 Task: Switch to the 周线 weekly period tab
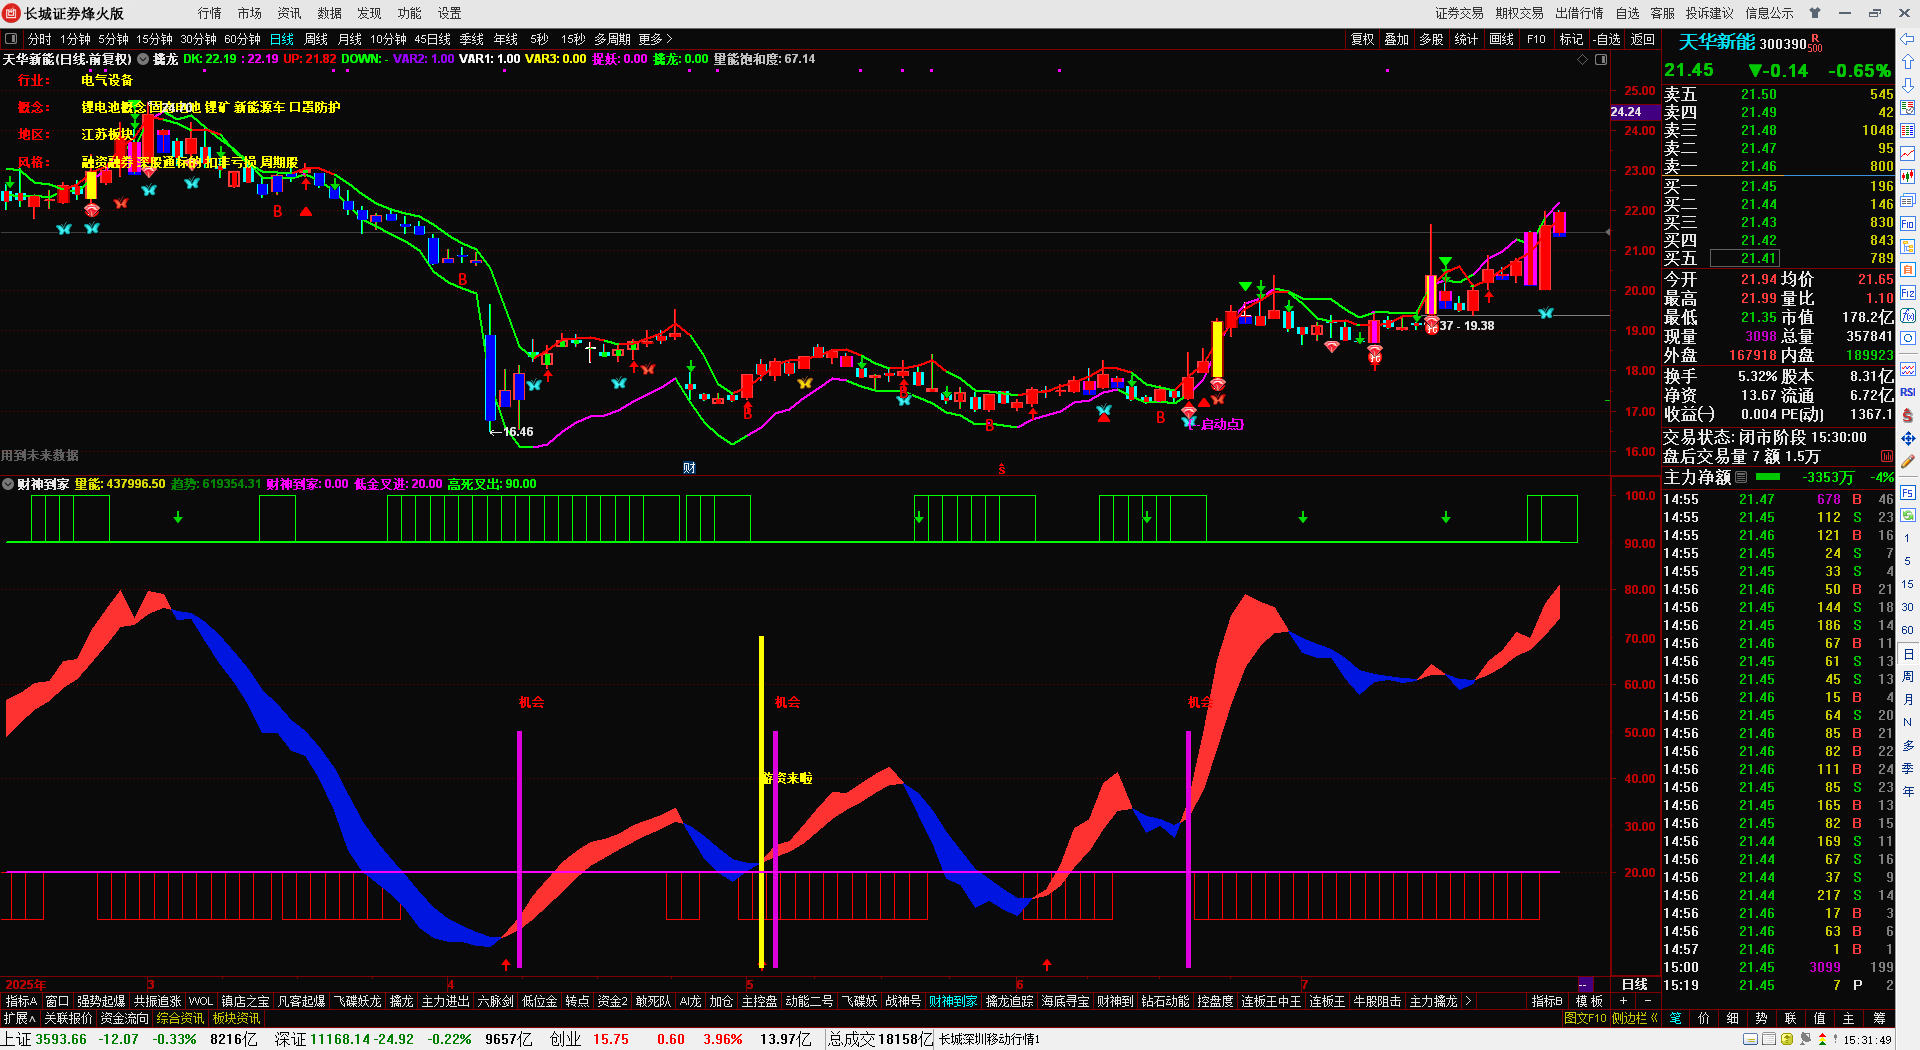tap(316, 39)
